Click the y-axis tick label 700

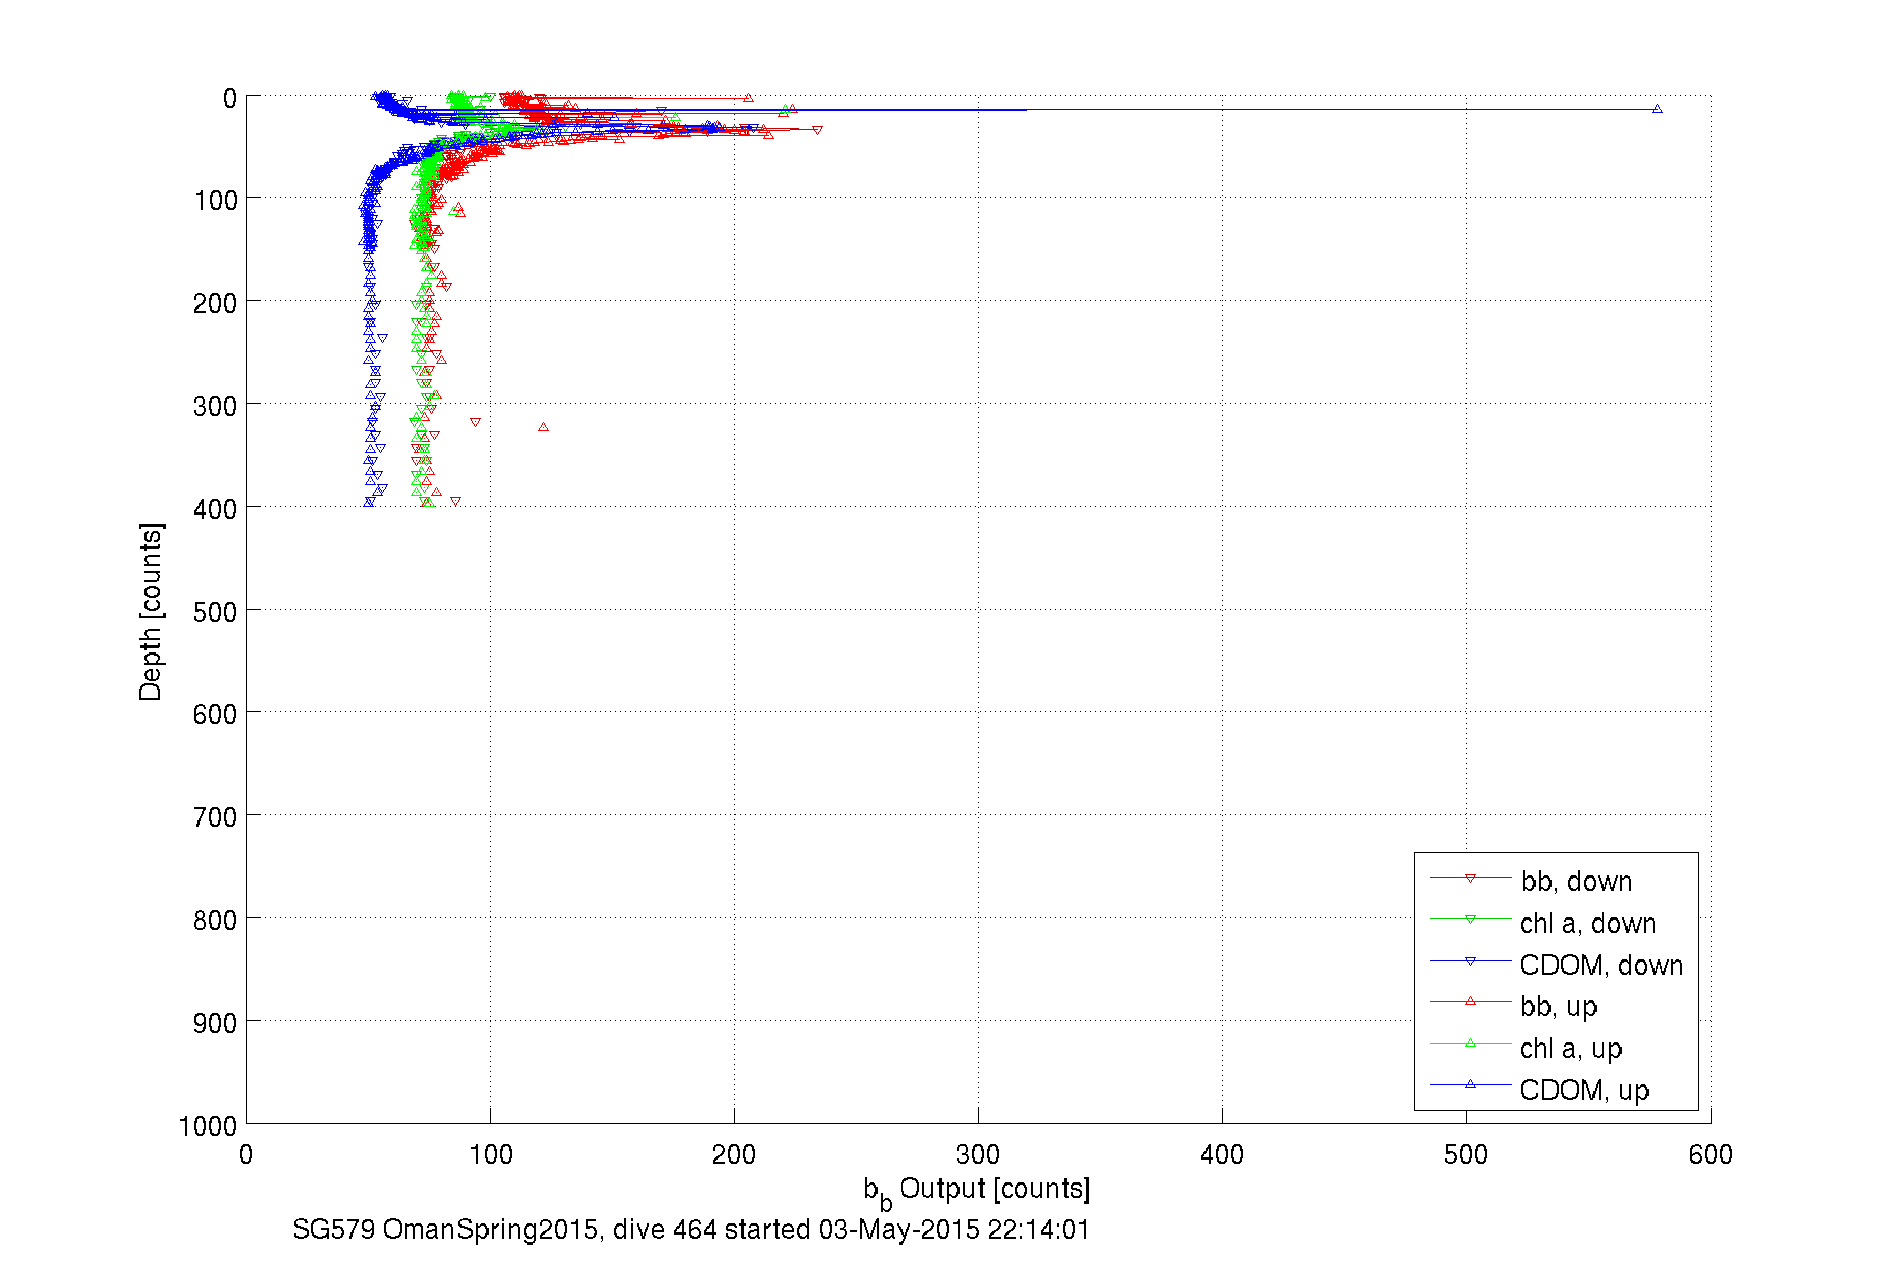[215, 818]
